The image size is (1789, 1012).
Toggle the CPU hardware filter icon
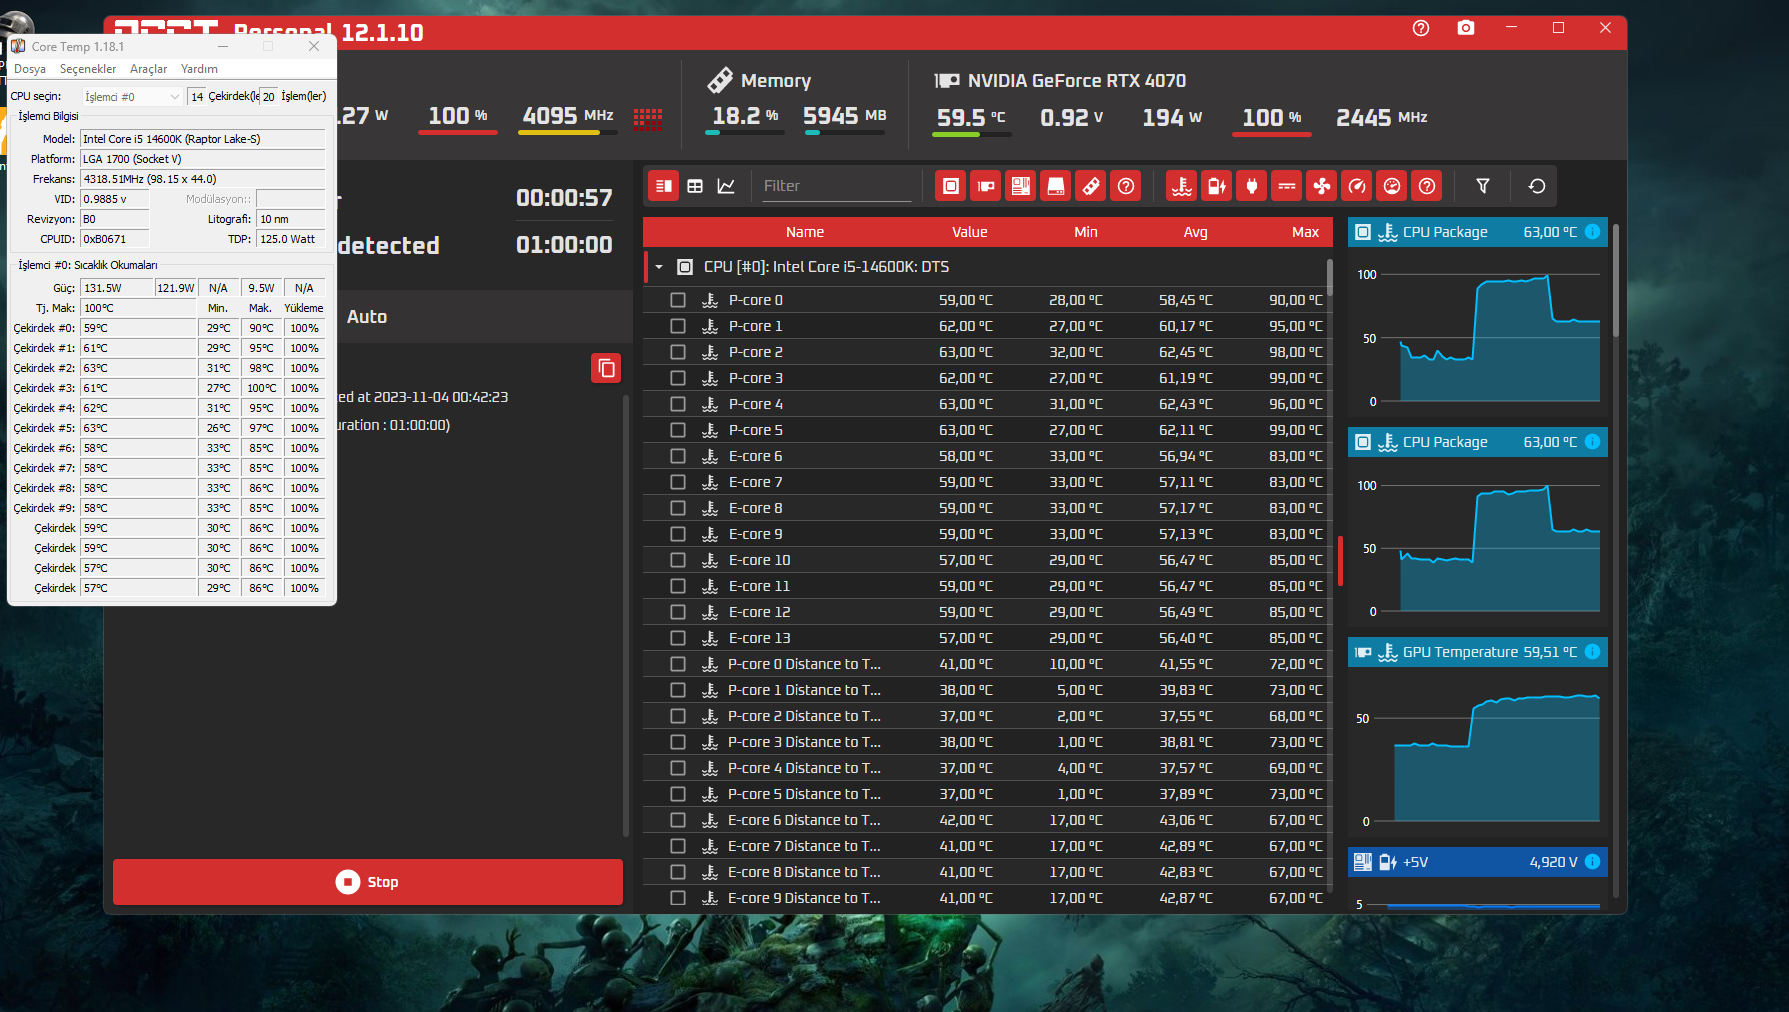(951, 186)
